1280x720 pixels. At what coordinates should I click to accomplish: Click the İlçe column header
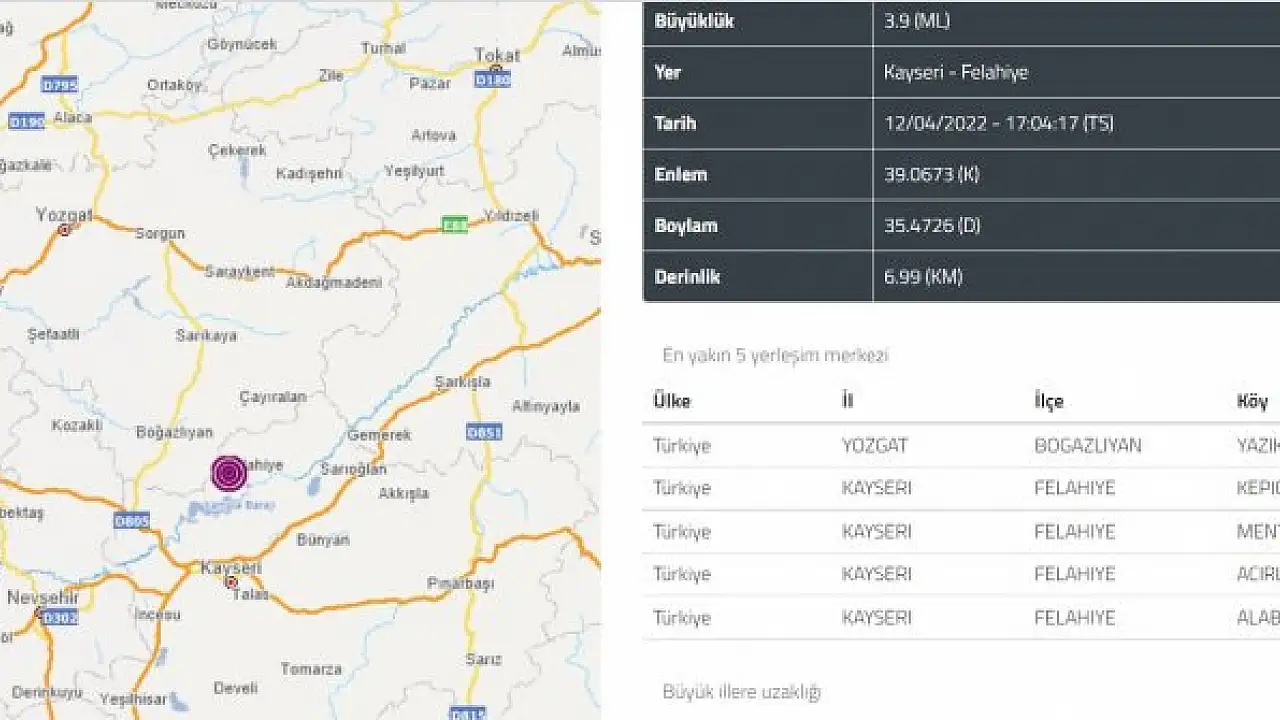coord(1049,401)
